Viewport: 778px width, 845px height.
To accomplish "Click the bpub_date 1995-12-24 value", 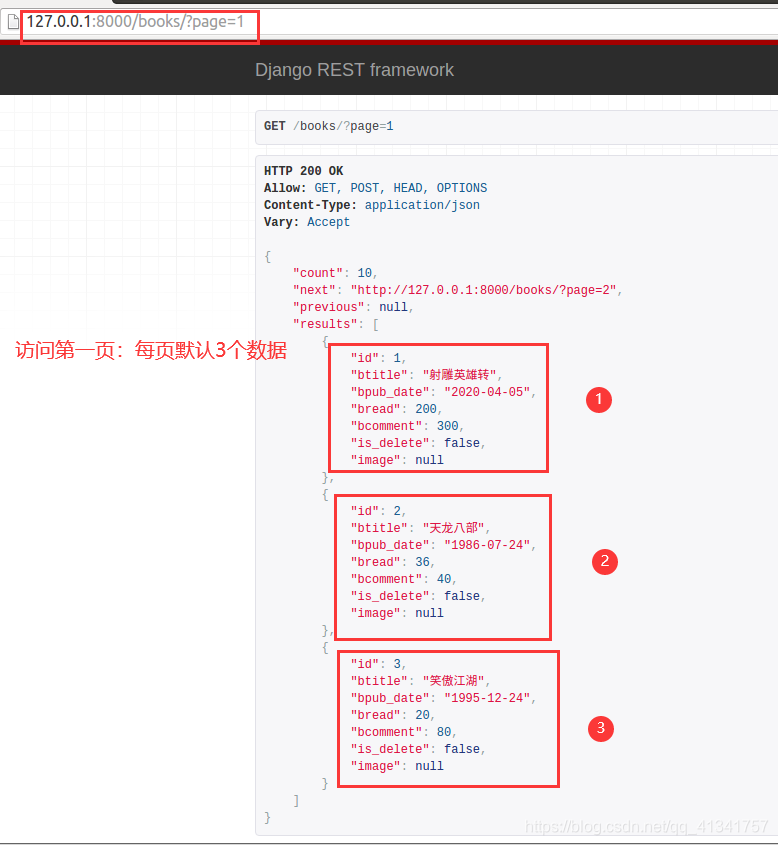I will pos(487,698).
